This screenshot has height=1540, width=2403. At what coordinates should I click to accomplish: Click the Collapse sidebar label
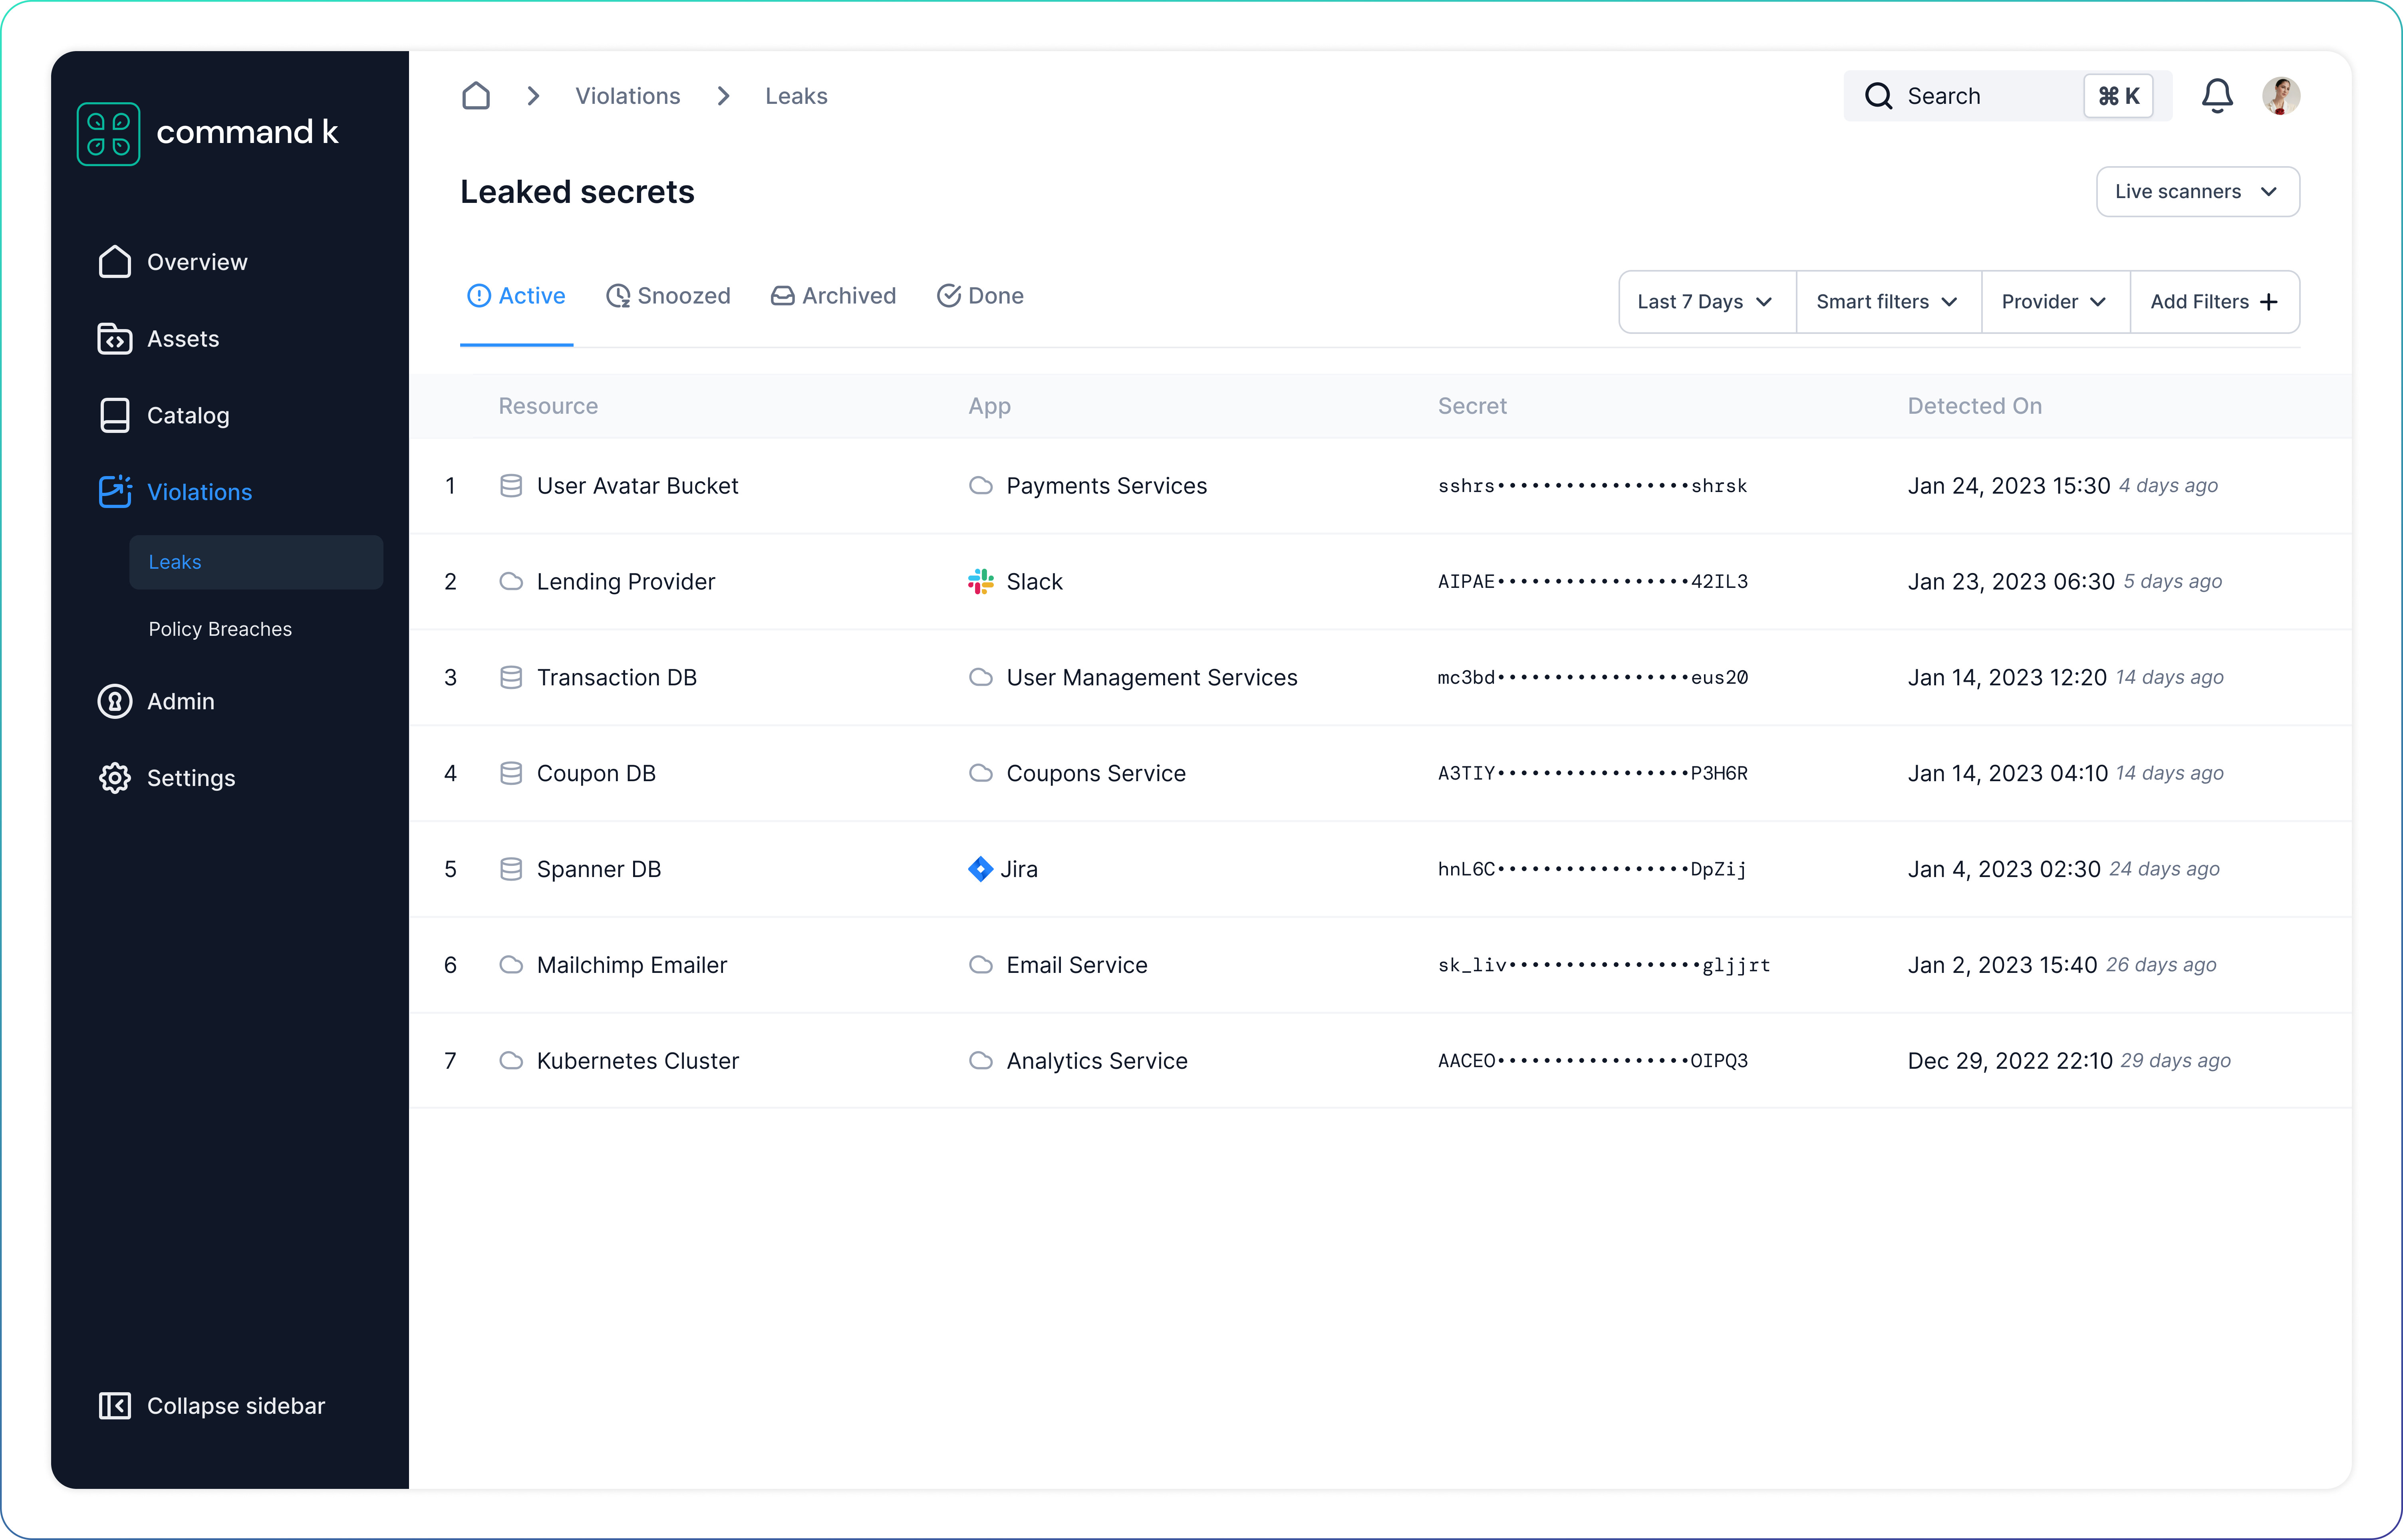point(236,1406)
